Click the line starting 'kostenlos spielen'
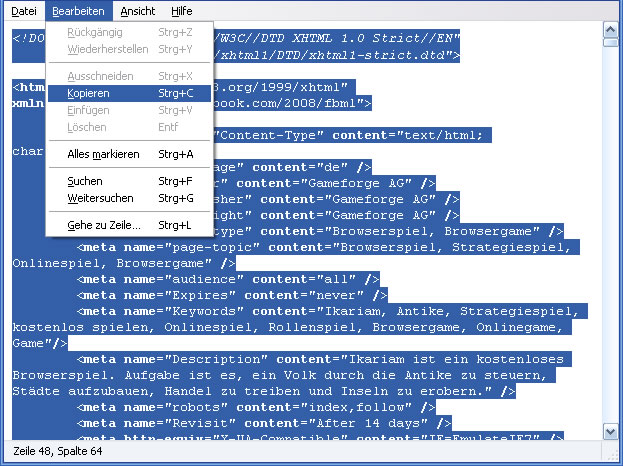The height and width of the screenshot is (466, 624). 292,327
